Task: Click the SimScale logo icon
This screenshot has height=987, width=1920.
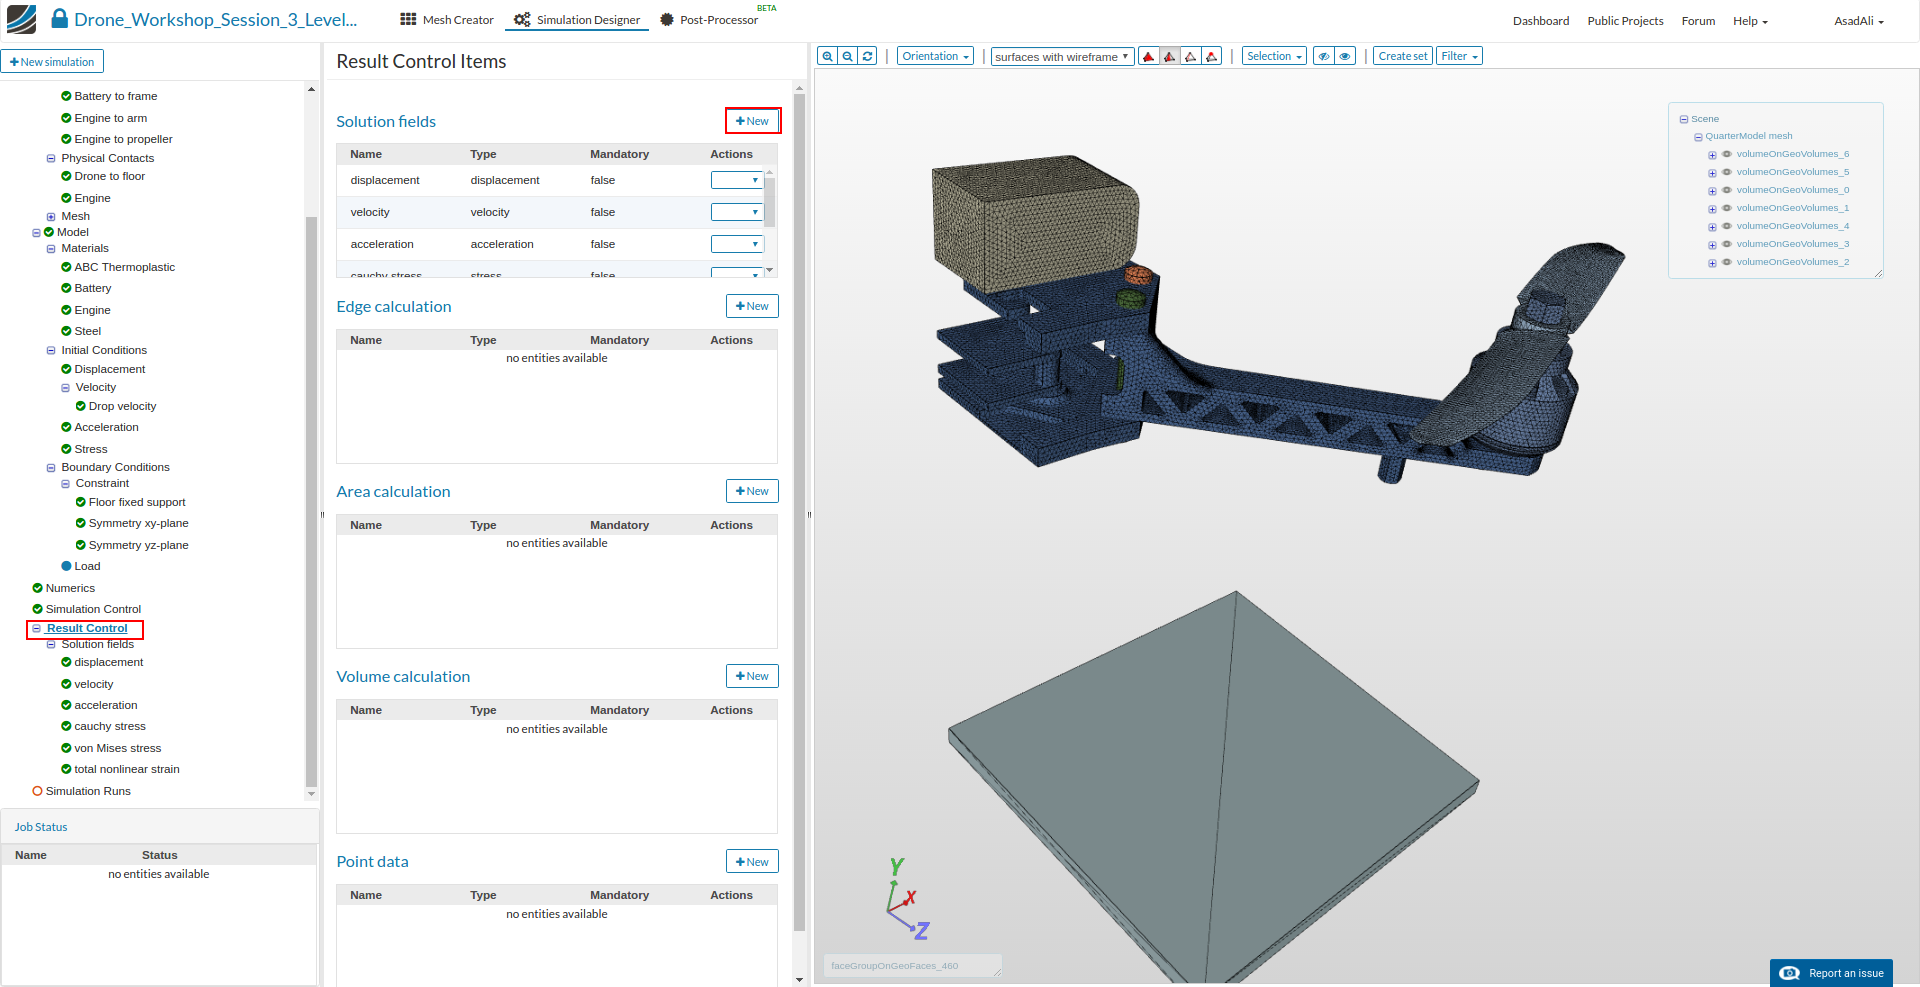Action: 21,19
